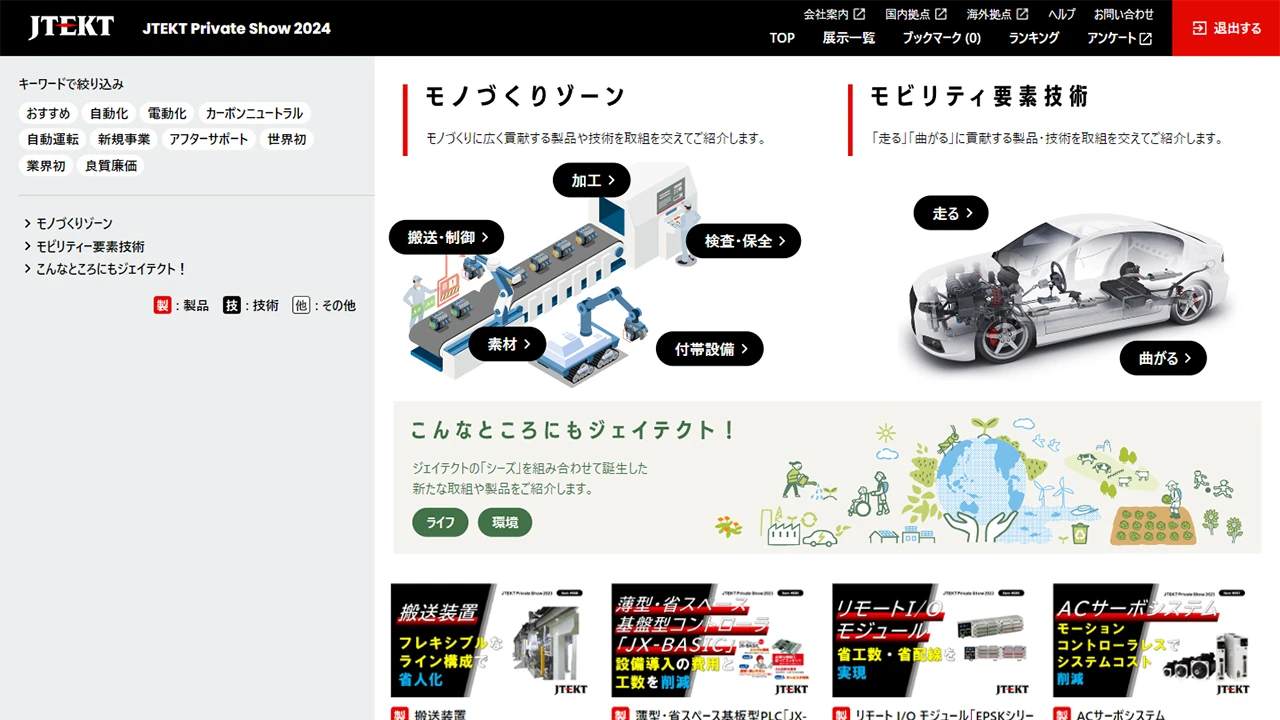Open the 加工 category
This screenshot has height=720, width=1280.
pos(591,180)
